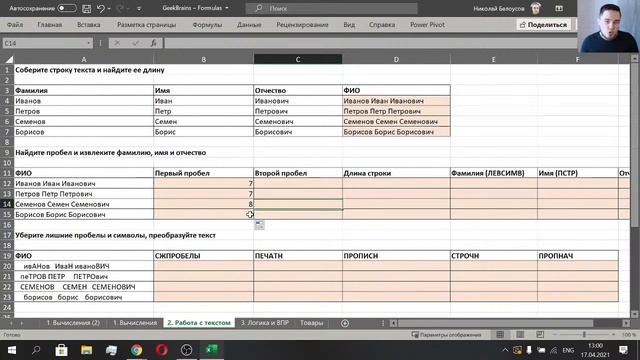Click inside the formula bar field
Image resolution: width=640 pixels, height=360 pixels.
[x=370, y=43]
